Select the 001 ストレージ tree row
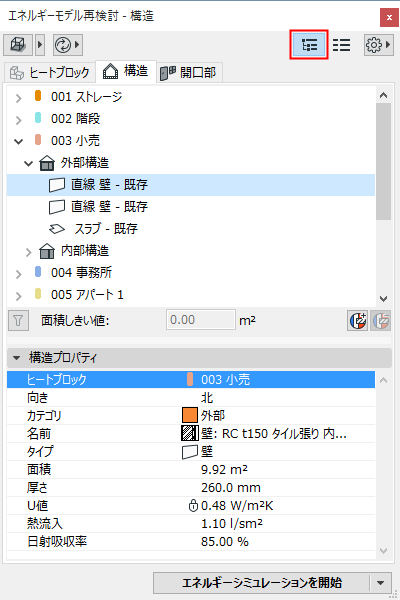Image resolution: width=400 pixels, height=600 pixels. tap(191, 97)
